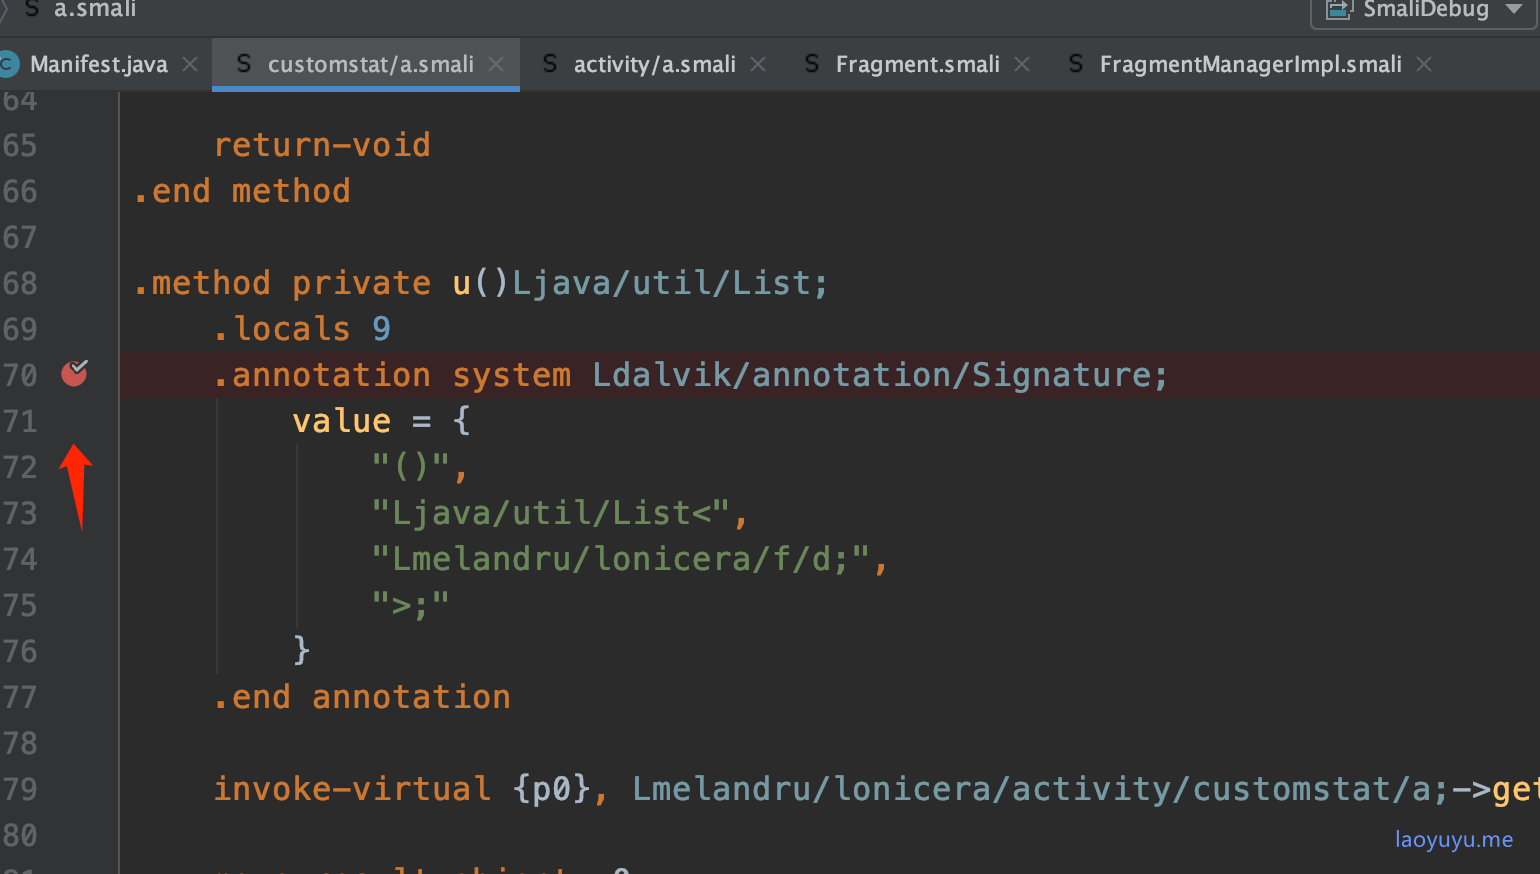Image resolution: width=1540 pixels, height=874 pixels.
Task: Switch to the Manifest.java tab
Action: tap(99, 64)
